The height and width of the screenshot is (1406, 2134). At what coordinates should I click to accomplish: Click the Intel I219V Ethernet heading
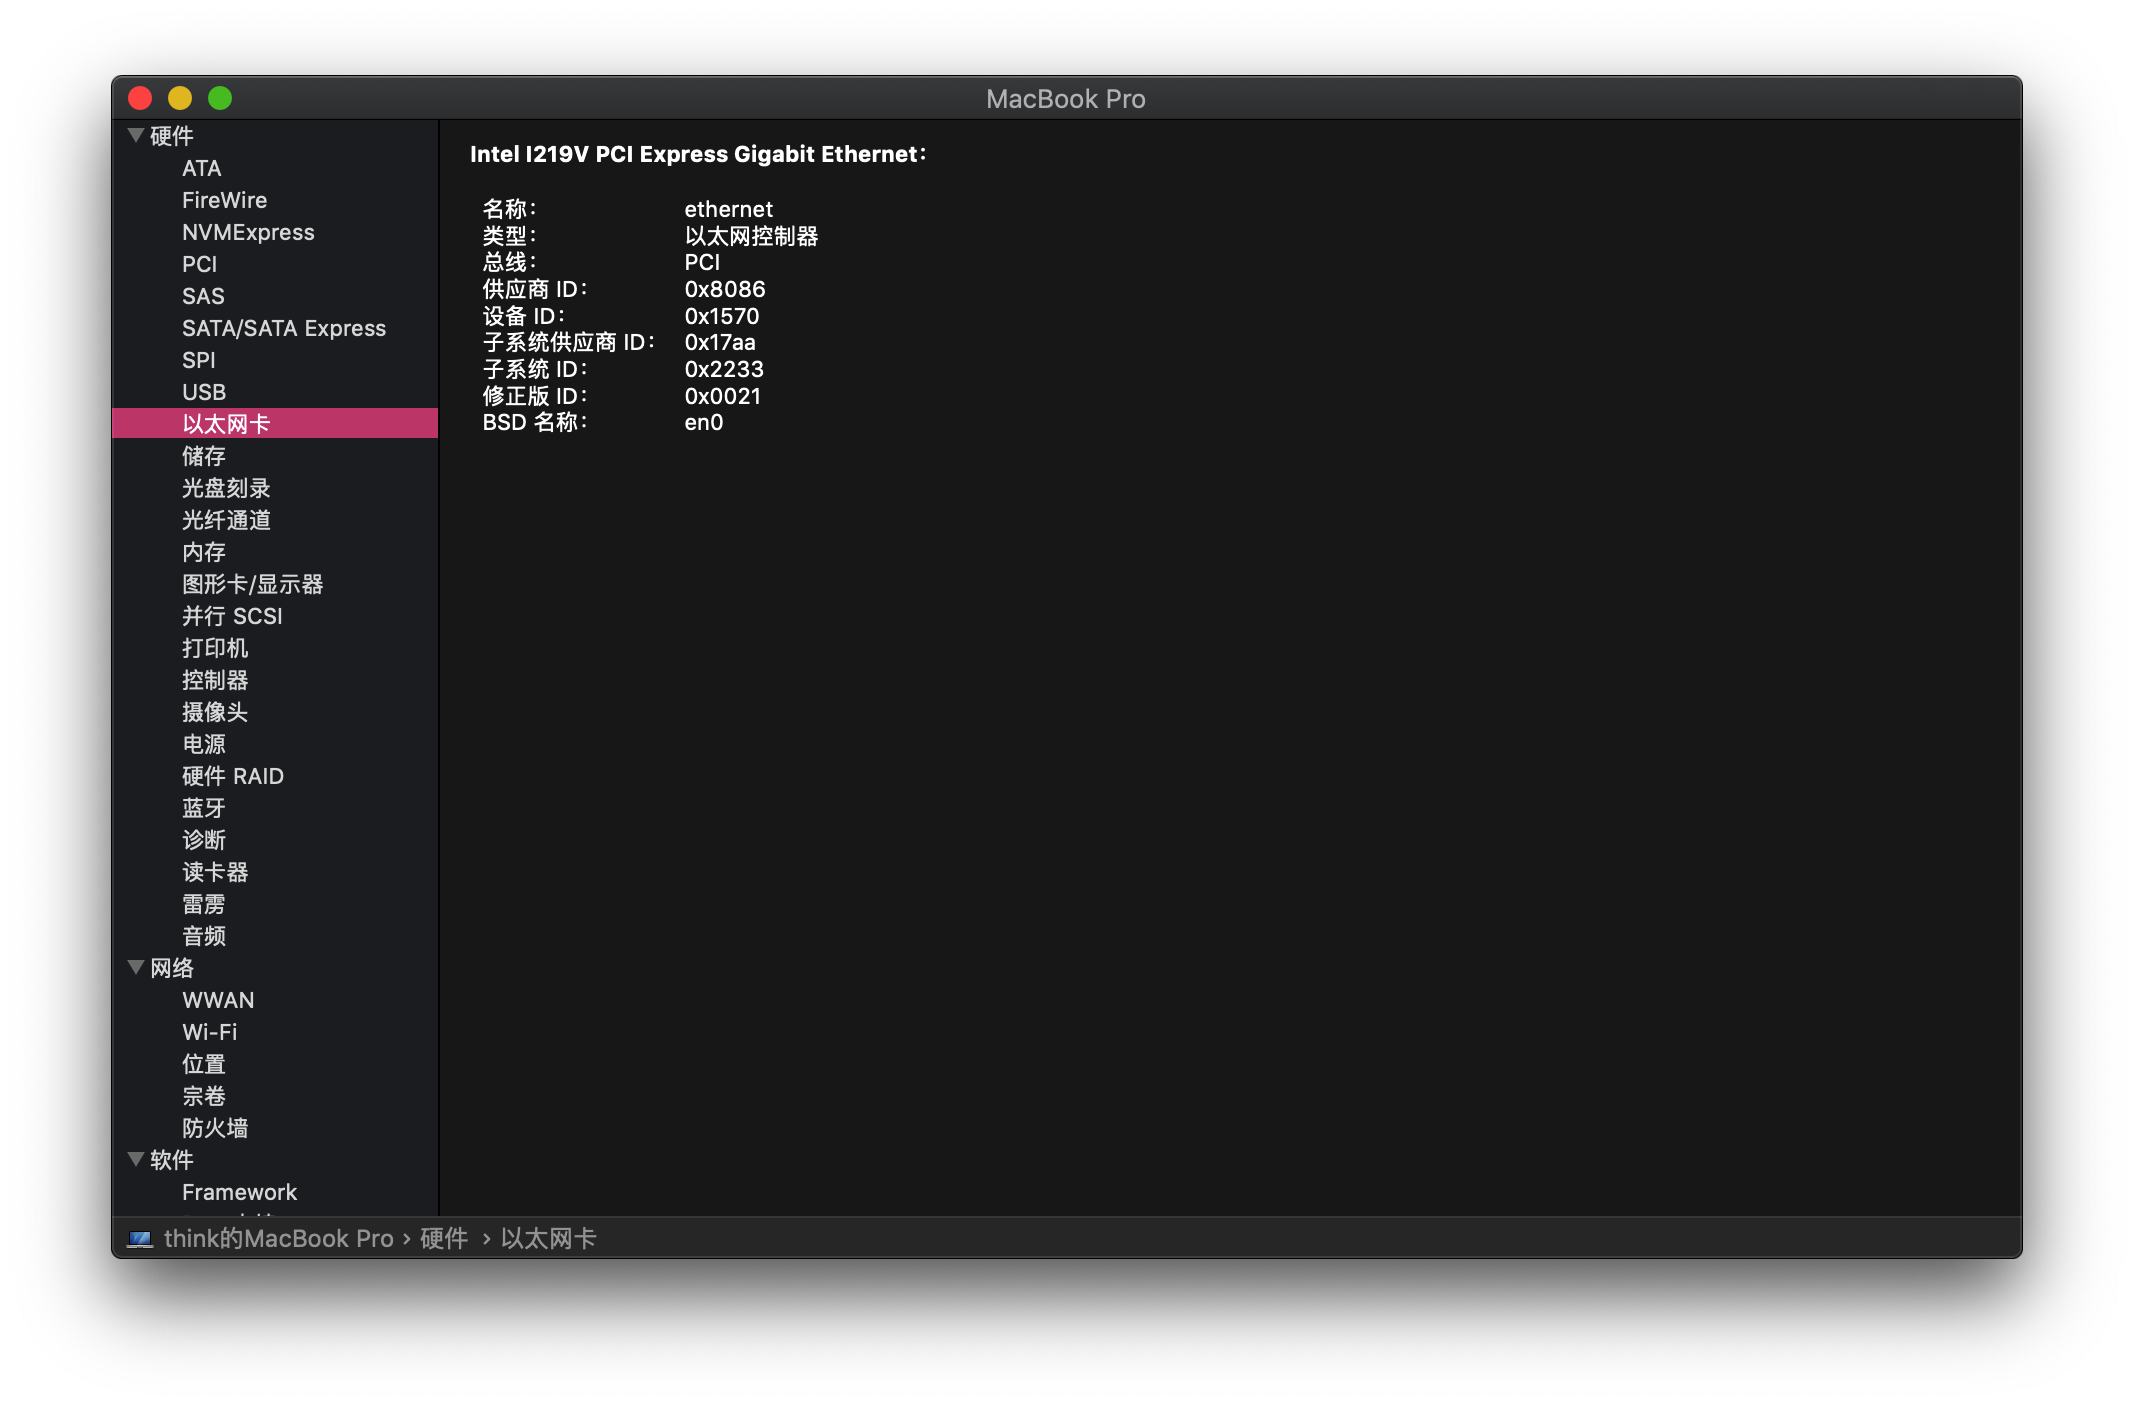(x=697, y=154)
